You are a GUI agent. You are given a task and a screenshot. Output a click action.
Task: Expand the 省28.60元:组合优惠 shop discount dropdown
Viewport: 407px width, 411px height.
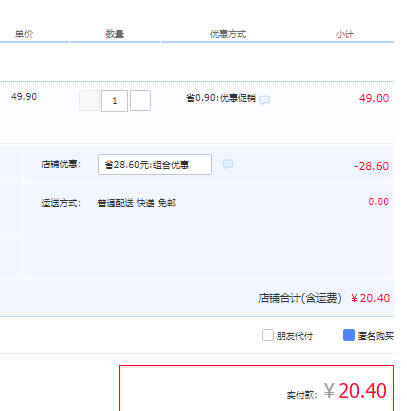155,164
